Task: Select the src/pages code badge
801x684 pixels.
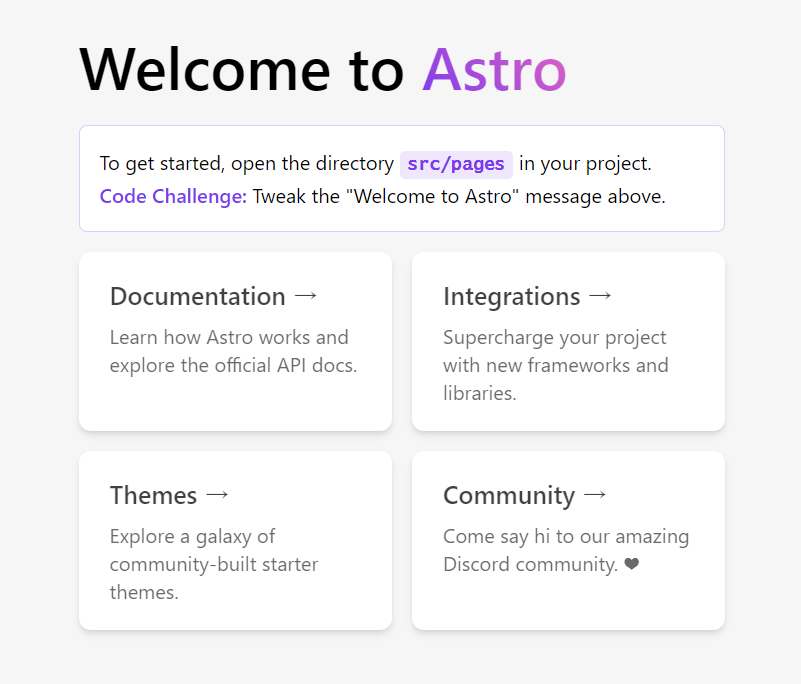Action: 456,163
